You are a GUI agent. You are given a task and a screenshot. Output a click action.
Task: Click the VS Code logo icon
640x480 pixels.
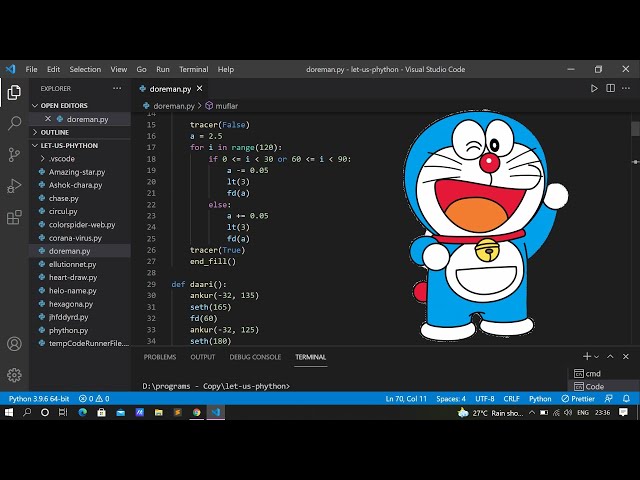[x=11, y=69]
